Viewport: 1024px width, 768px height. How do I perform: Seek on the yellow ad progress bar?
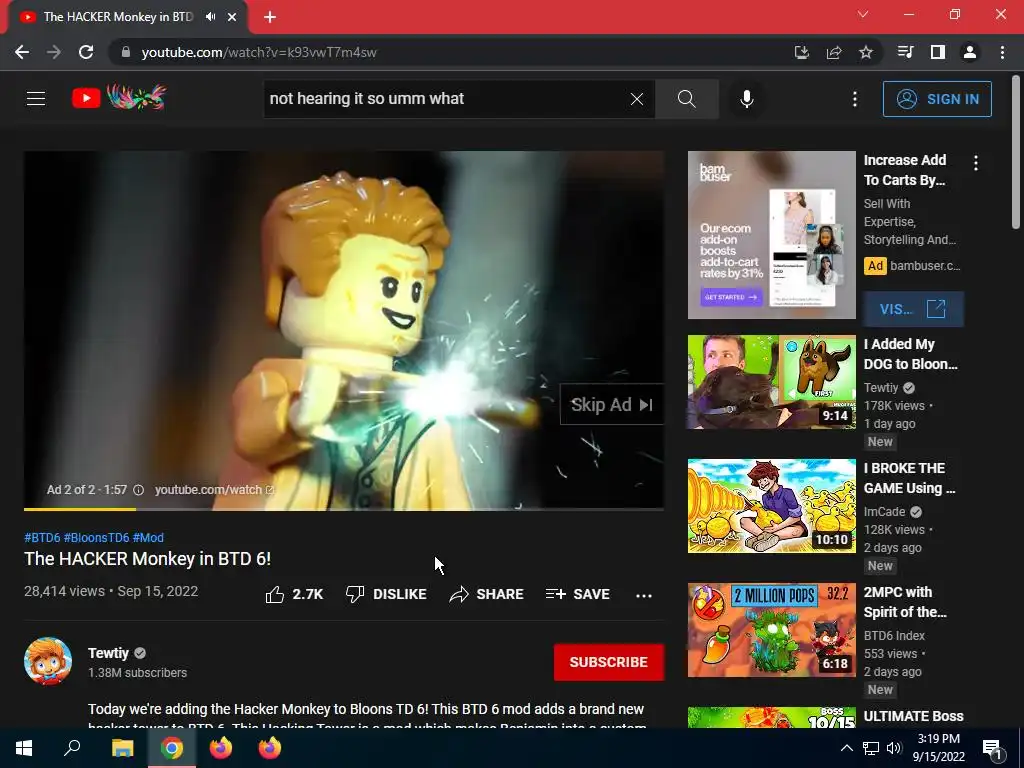click(x=344, y=509)
